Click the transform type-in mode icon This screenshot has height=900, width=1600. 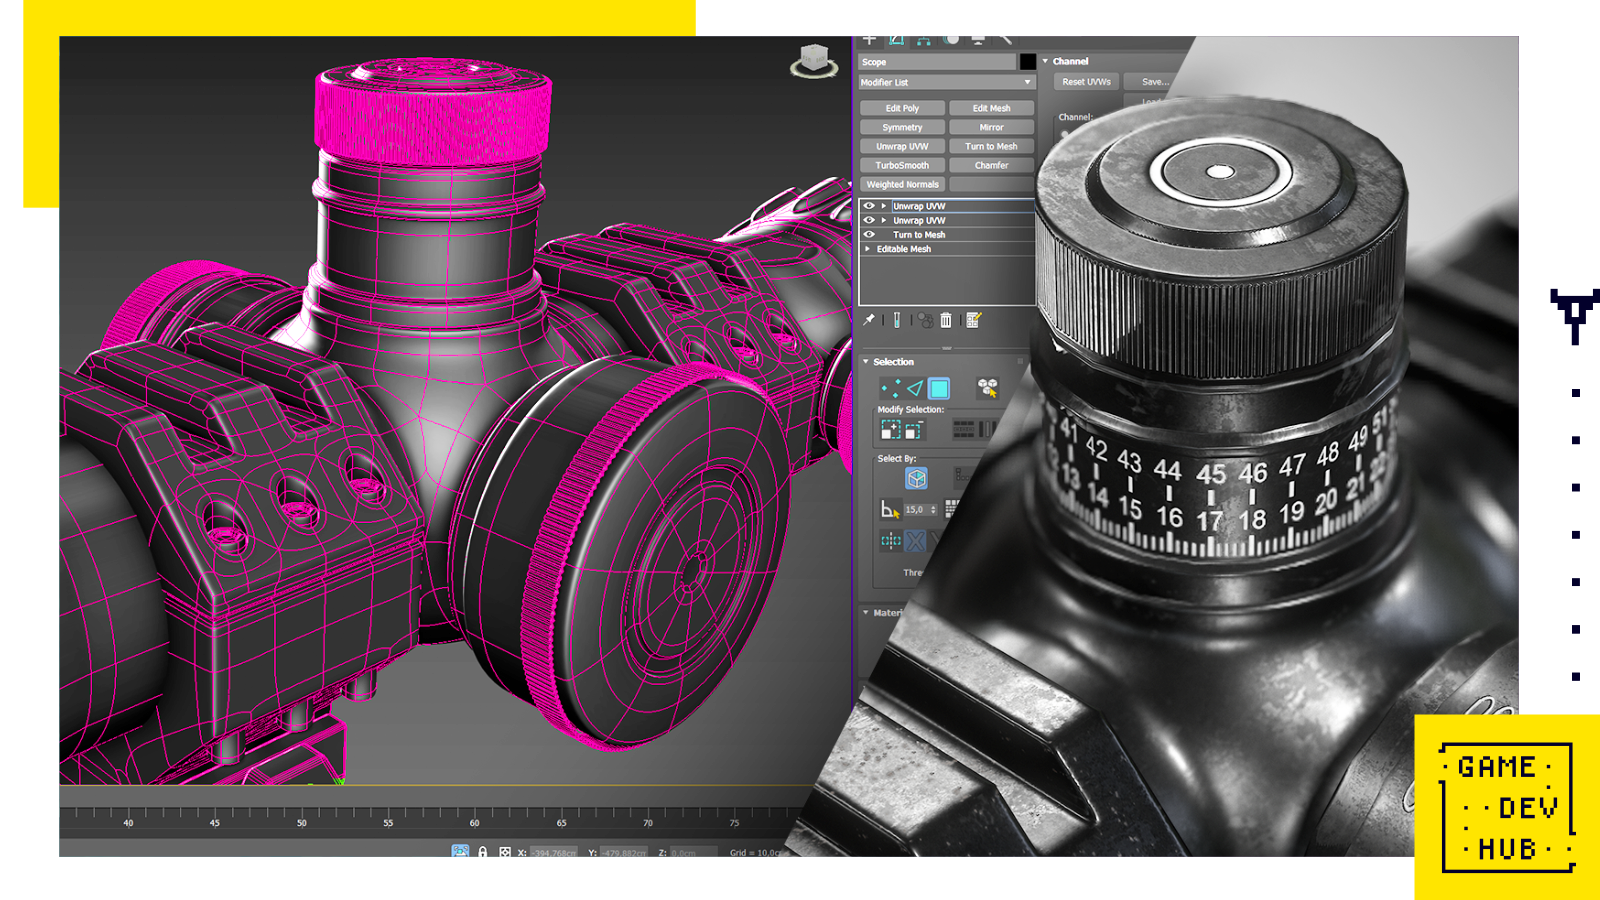(x=505, y=852)
